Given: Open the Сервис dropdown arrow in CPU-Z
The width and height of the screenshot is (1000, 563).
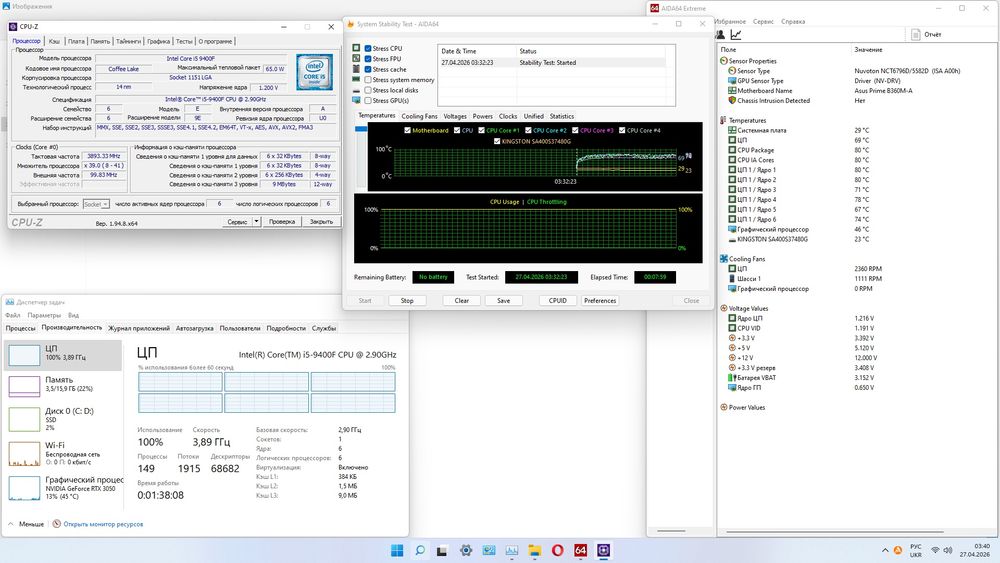Looking at the screenshot, I should point(256,222).
